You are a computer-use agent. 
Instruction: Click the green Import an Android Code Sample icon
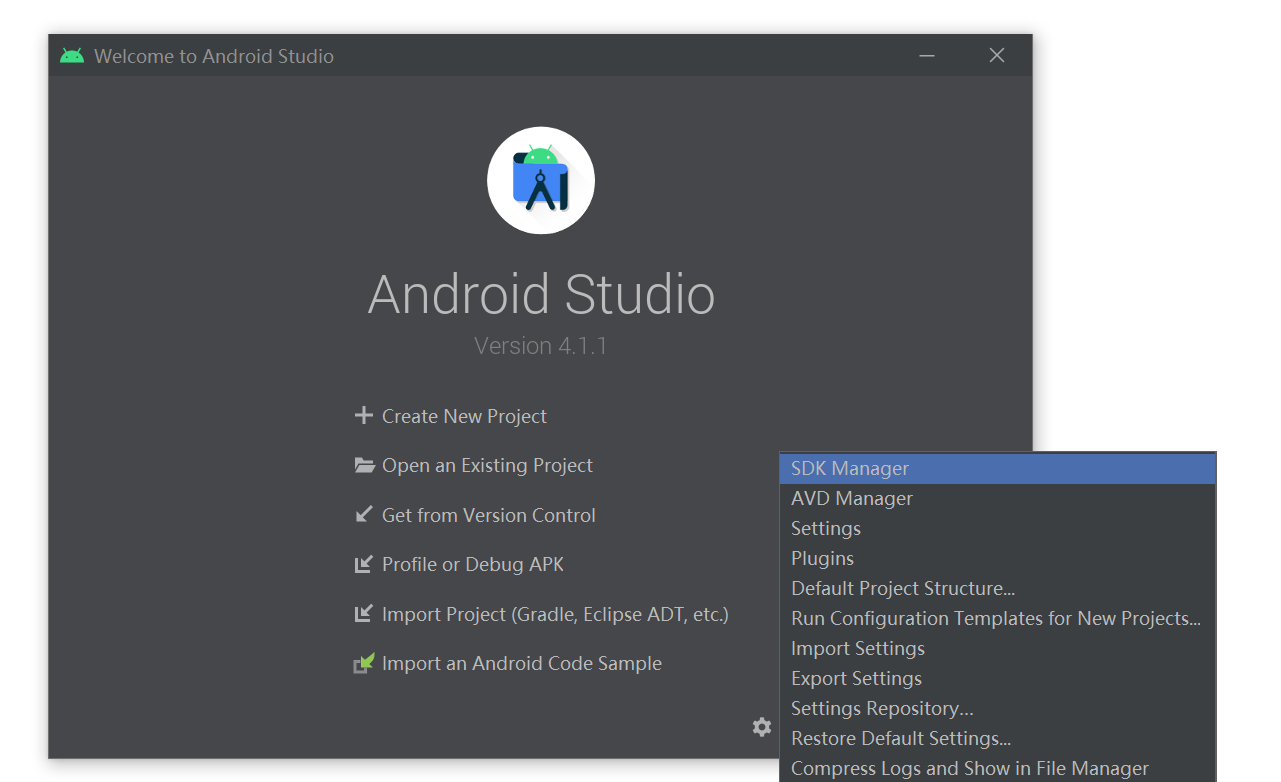click(364, 662)
